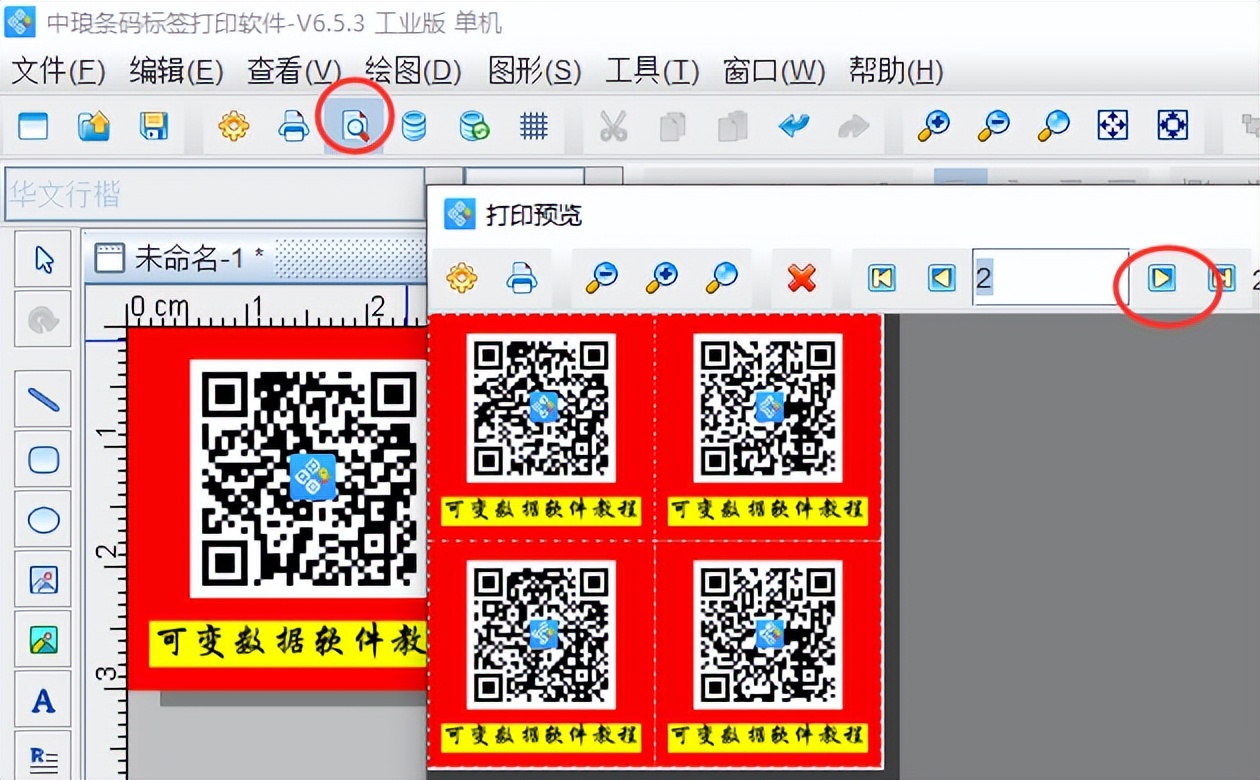Select the insert image tool with blue frame
Image resolution: width=1260 pixels, height=780 pixels.
(x=43, y=579)
